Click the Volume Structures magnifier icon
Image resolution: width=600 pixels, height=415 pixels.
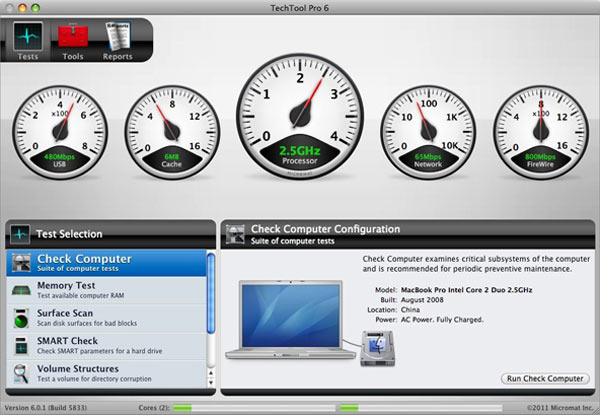pos(22,374)
